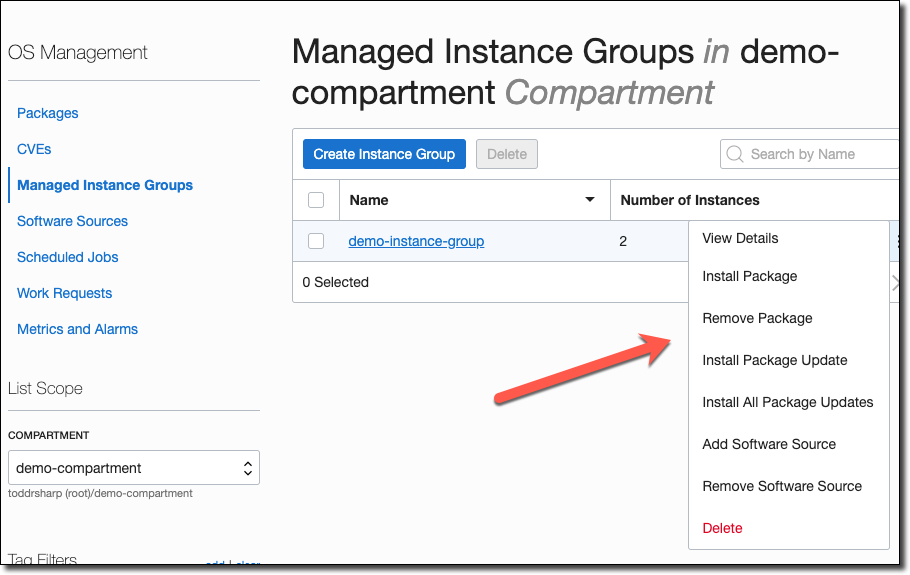910x575 pixels.
Task: Click the next page chevron arrow
Action: click(x=895, y=283)
